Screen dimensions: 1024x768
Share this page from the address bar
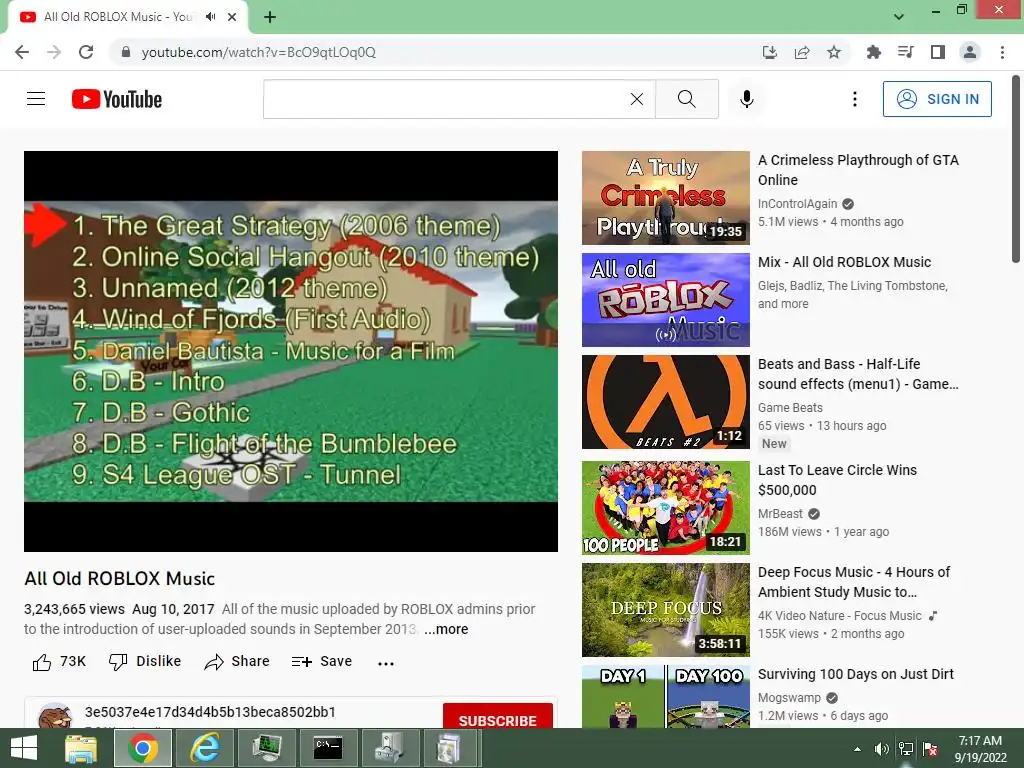[802, 52]
